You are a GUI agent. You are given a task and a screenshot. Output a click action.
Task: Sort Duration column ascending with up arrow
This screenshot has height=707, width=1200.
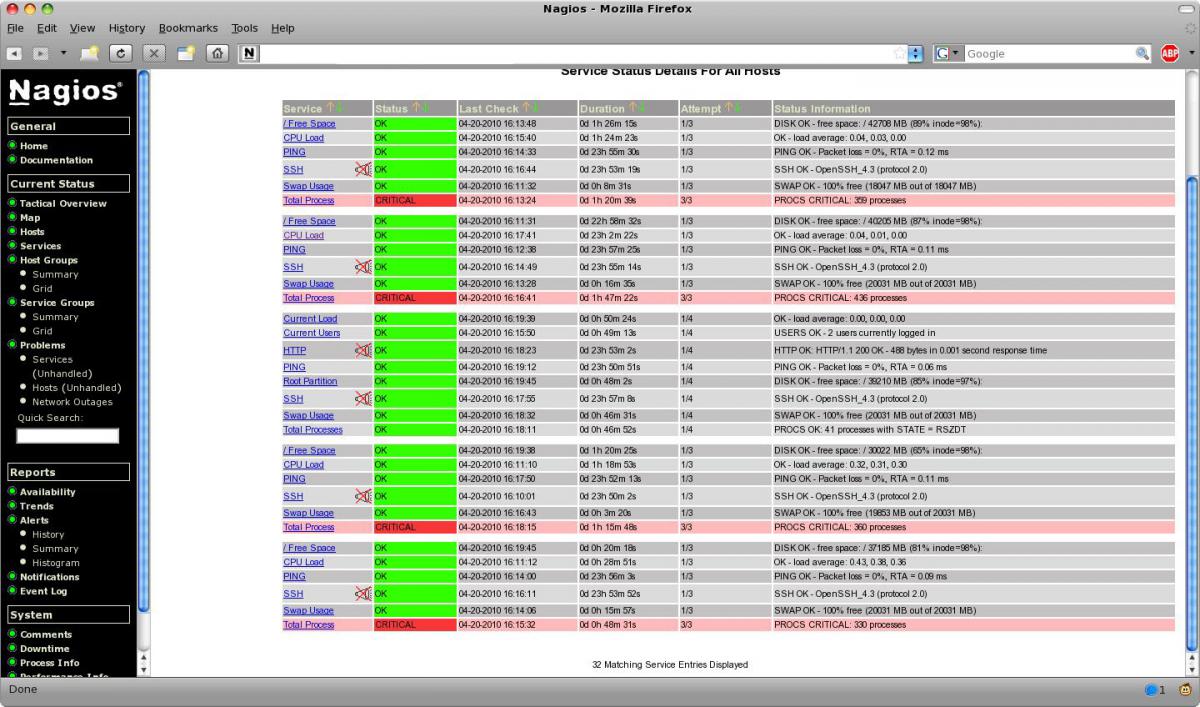pyautogui.click(x=632, y=108)
